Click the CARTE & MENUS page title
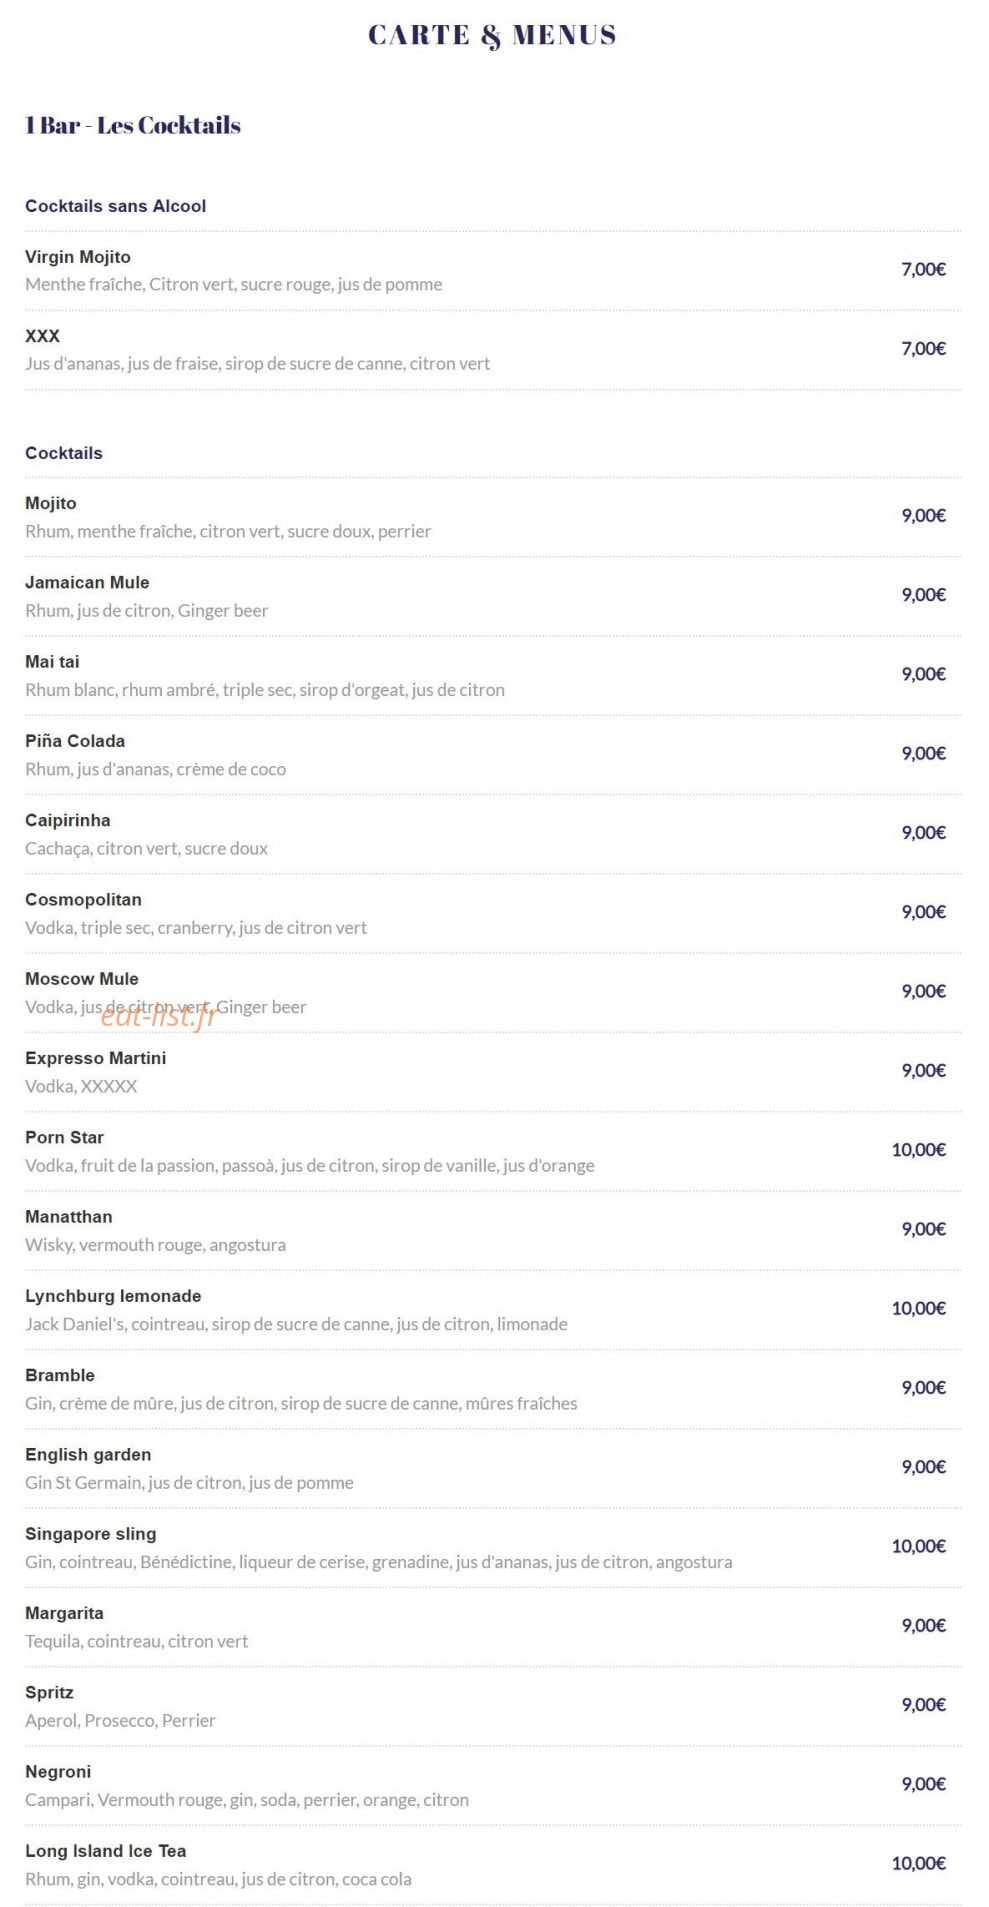The image size is (989, 1907). [492, 36]
